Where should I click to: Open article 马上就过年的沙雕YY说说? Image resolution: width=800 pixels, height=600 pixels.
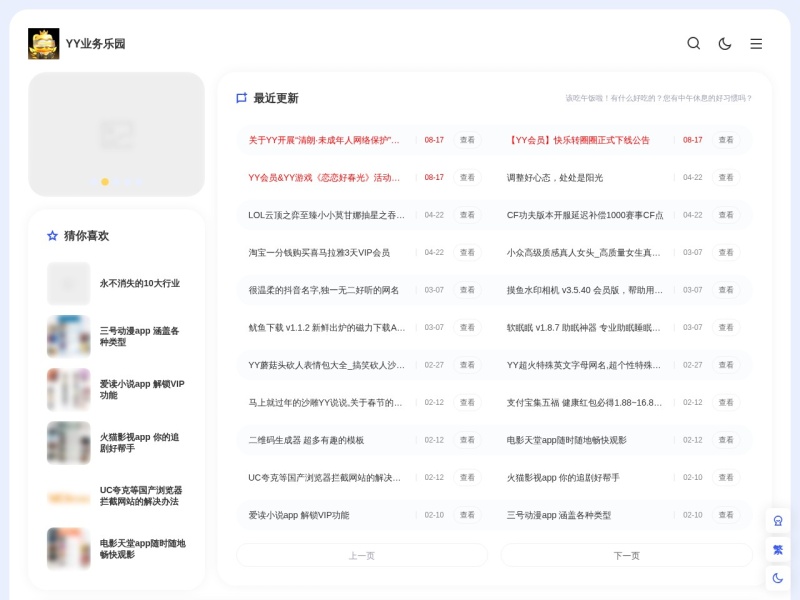click(325, 403)
